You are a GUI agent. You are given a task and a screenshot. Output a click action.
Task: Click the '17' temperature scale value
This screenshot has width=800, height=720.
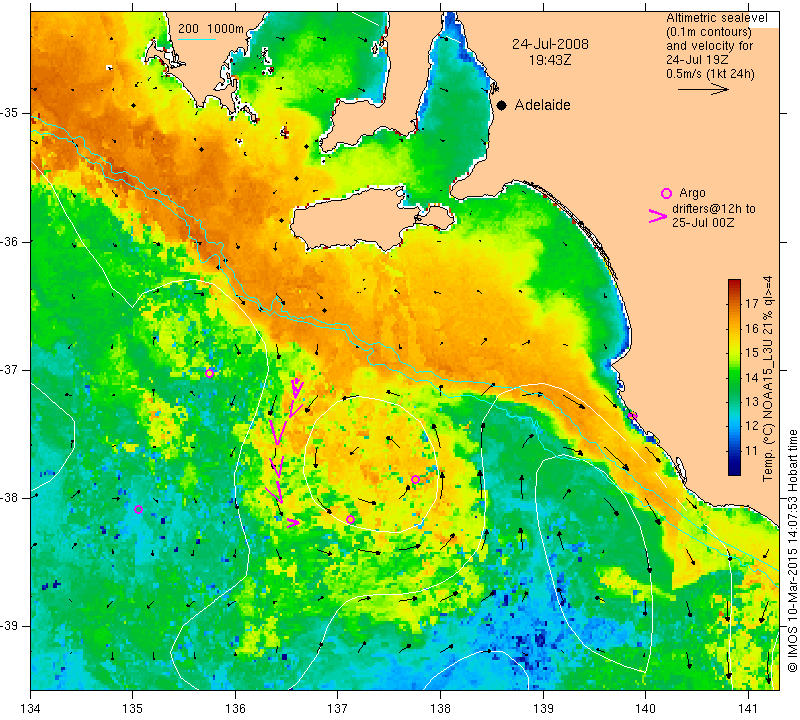(752, 304)
